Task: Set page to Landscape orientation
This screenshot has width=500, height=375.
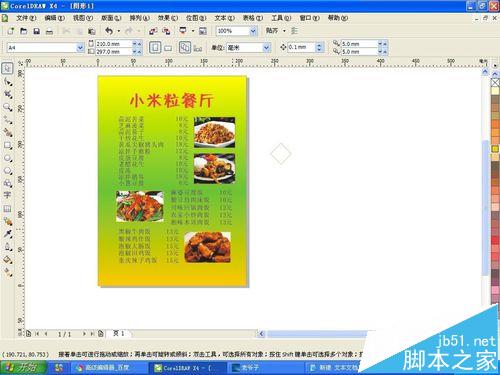Action: [168, 48]
